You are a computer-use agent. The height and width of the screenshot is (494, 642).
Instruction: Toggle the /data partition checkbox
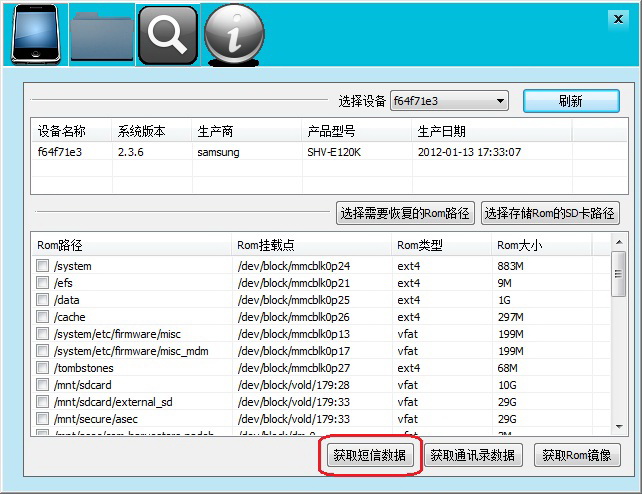pyautogui.click(x=43, y=300)
